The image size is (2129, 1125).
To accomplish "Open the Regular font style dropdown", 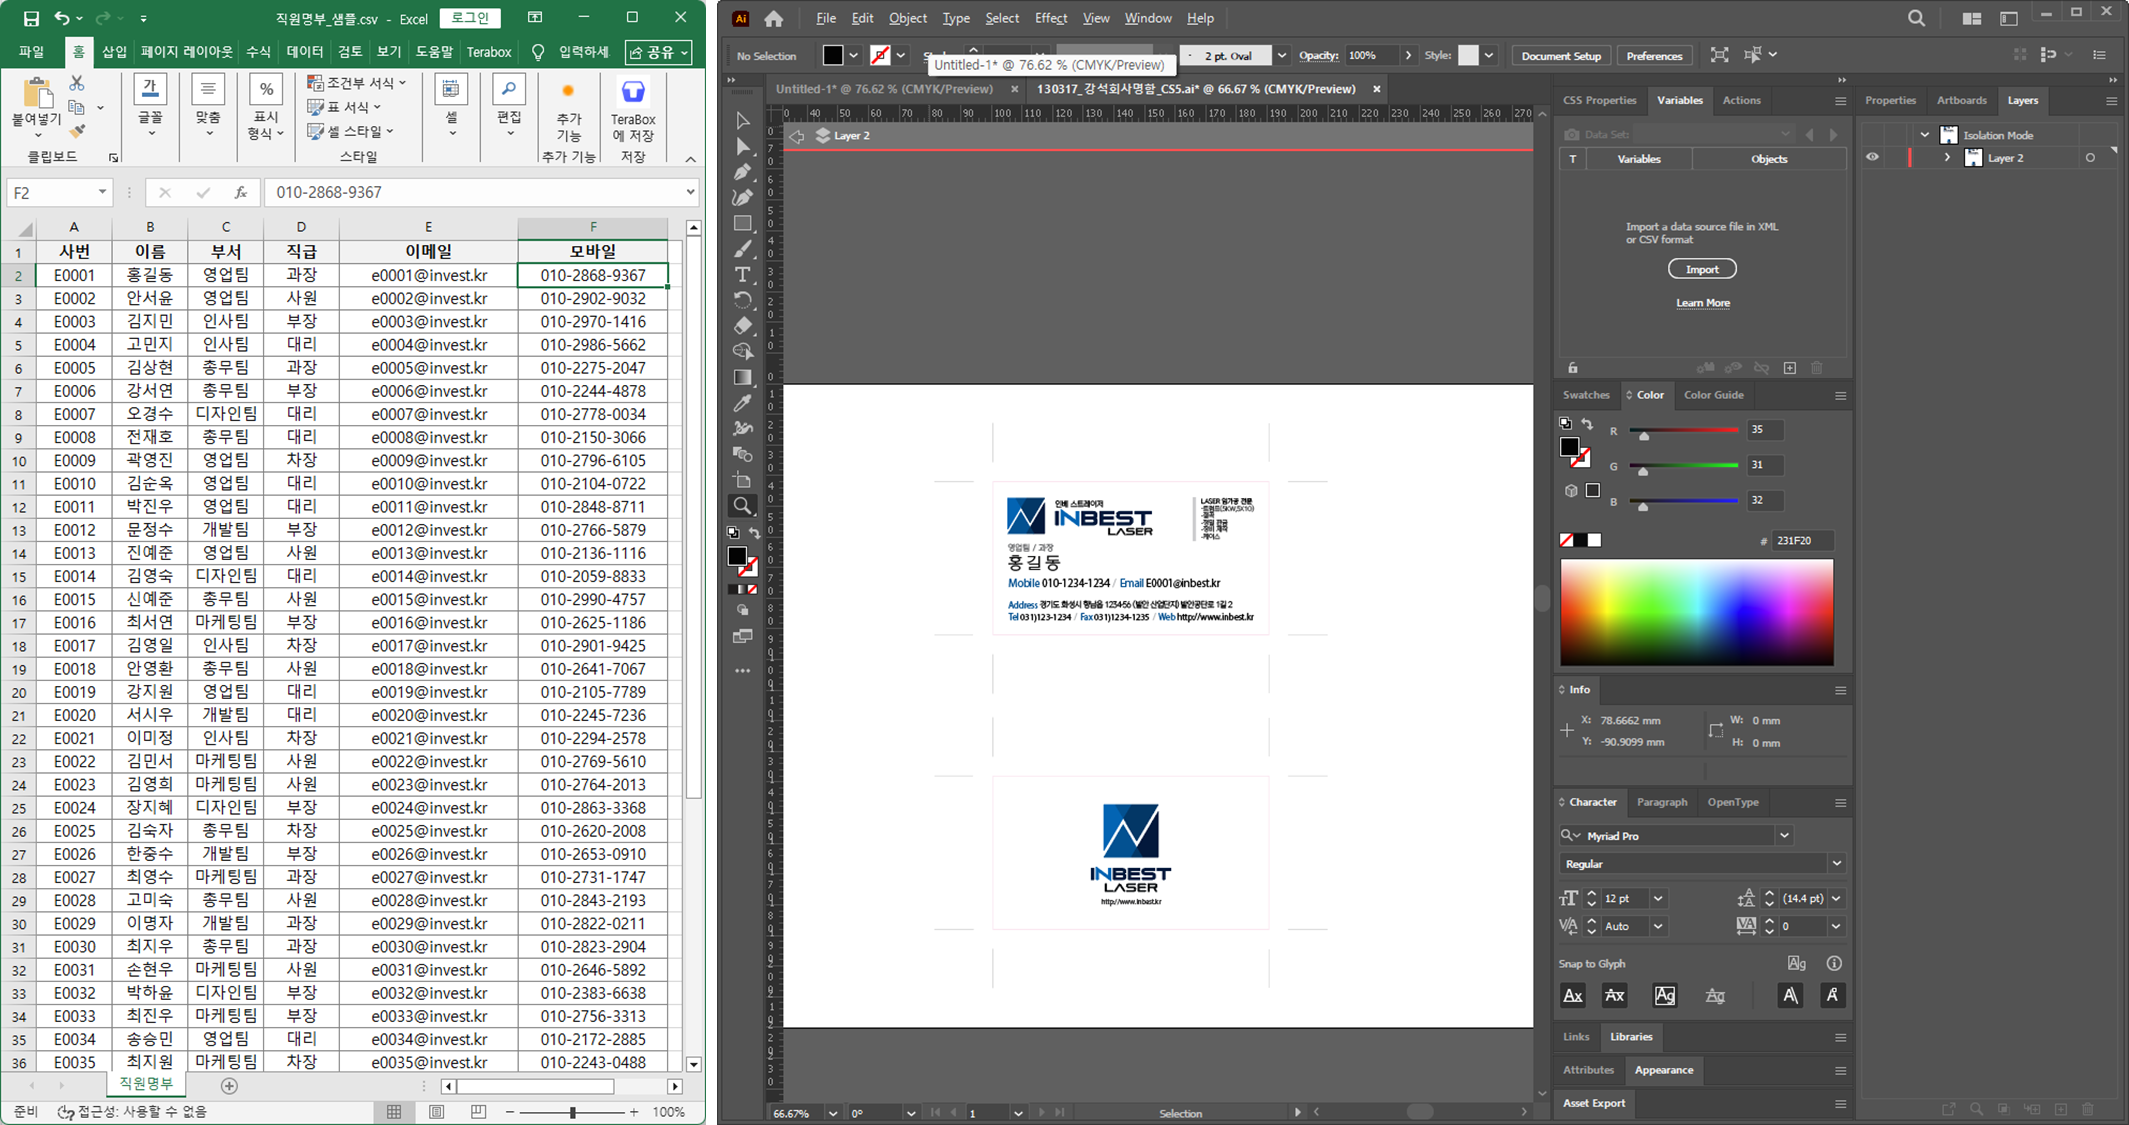I will click(x=1836, y=863).
